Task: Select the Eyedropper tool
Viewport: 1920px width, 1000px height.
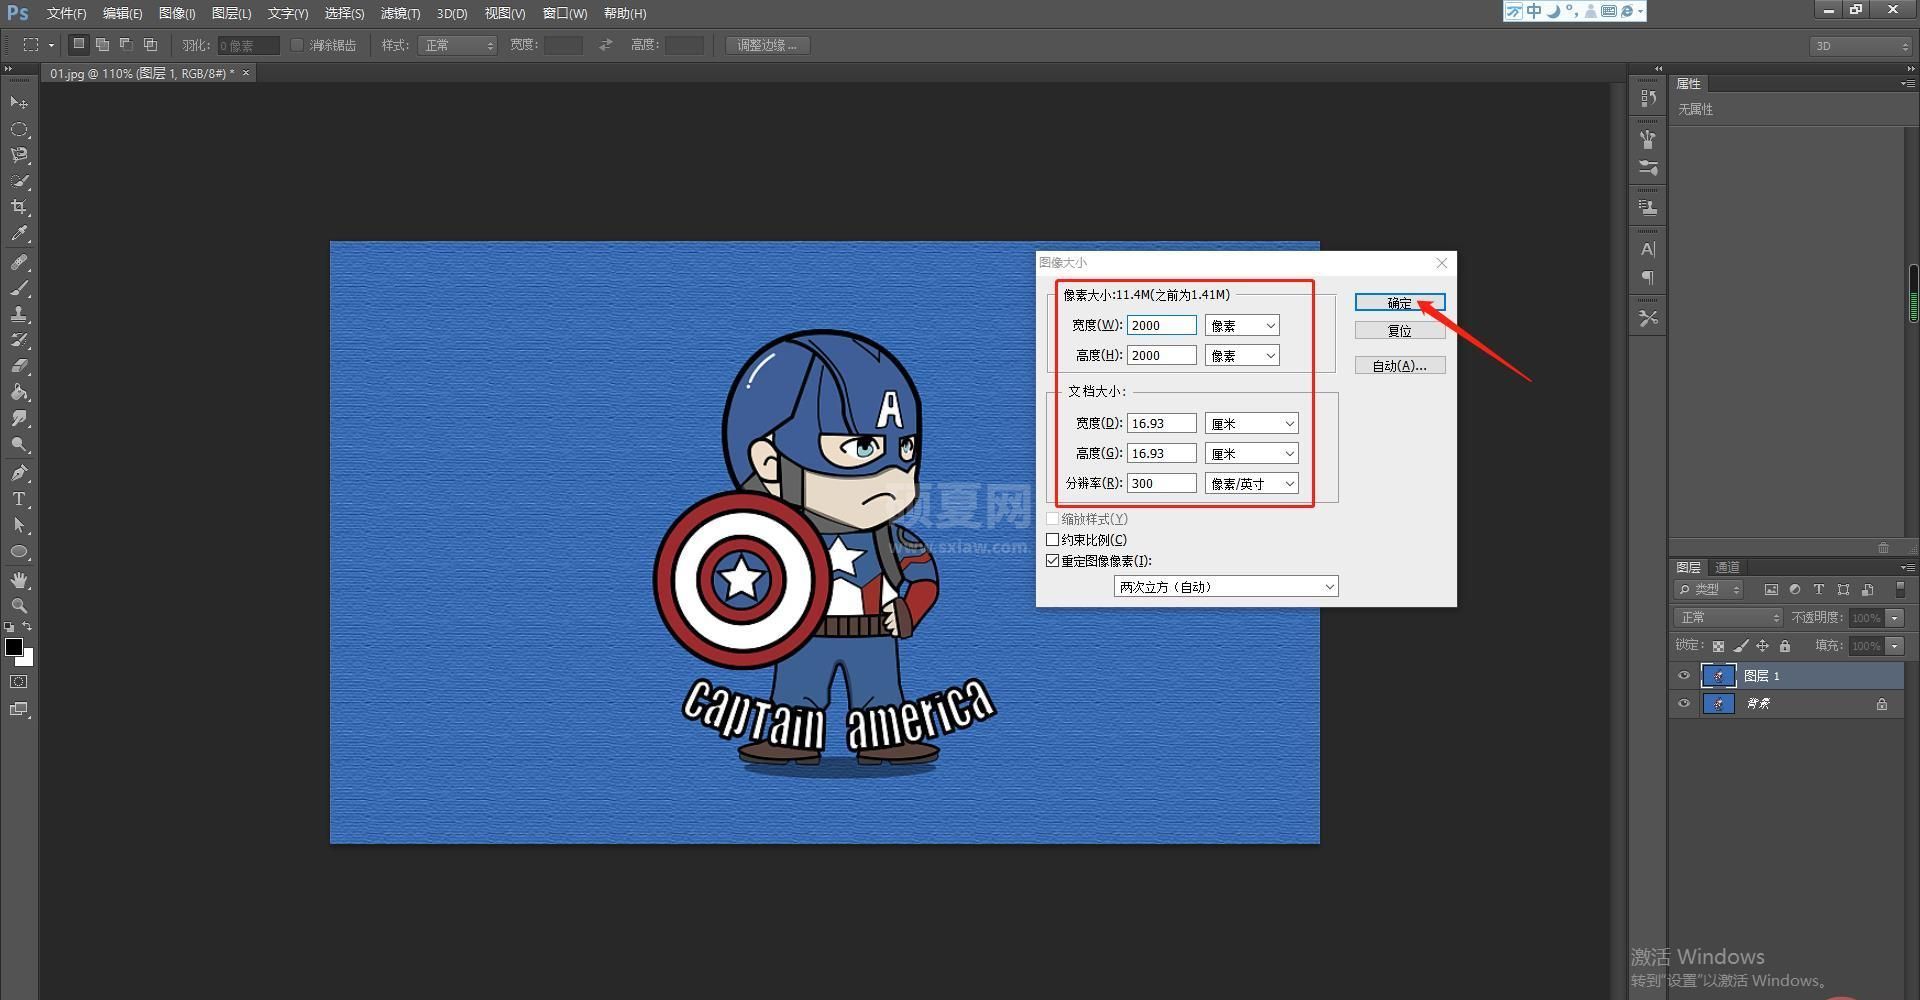Action: pyautogui.click(x=19, y=234)
